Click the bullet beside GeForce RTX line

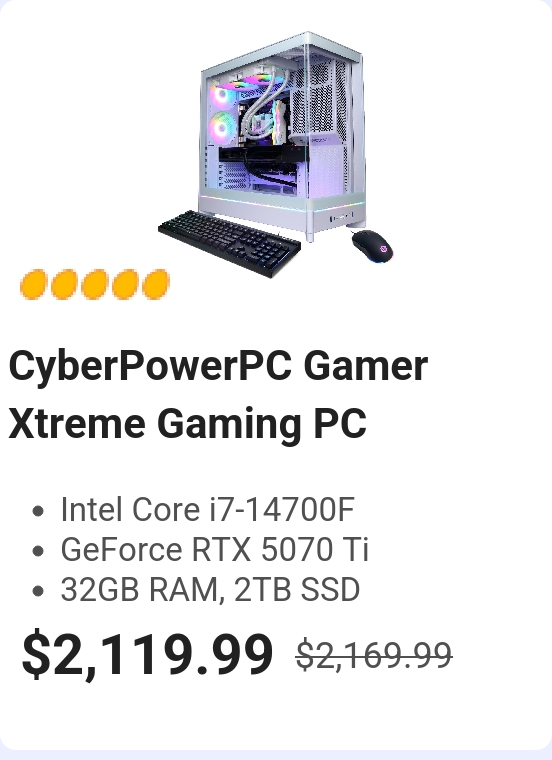pos(38,551)
